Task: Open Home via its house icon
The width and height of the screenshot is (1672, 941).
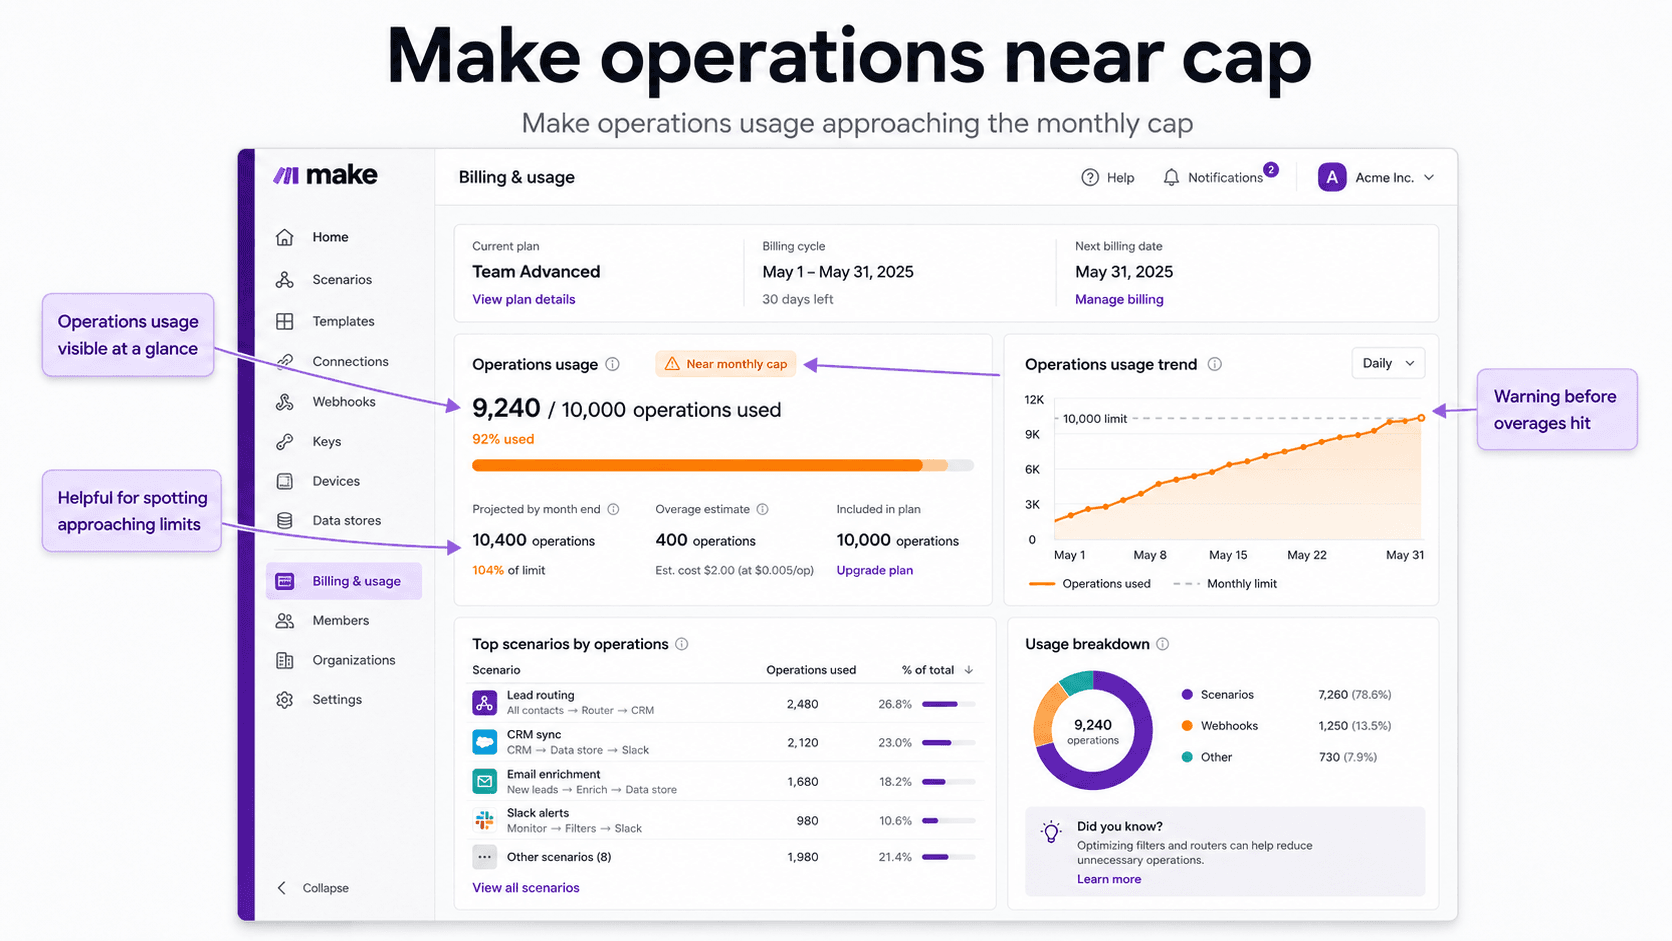Action: [x=285, y=237]
